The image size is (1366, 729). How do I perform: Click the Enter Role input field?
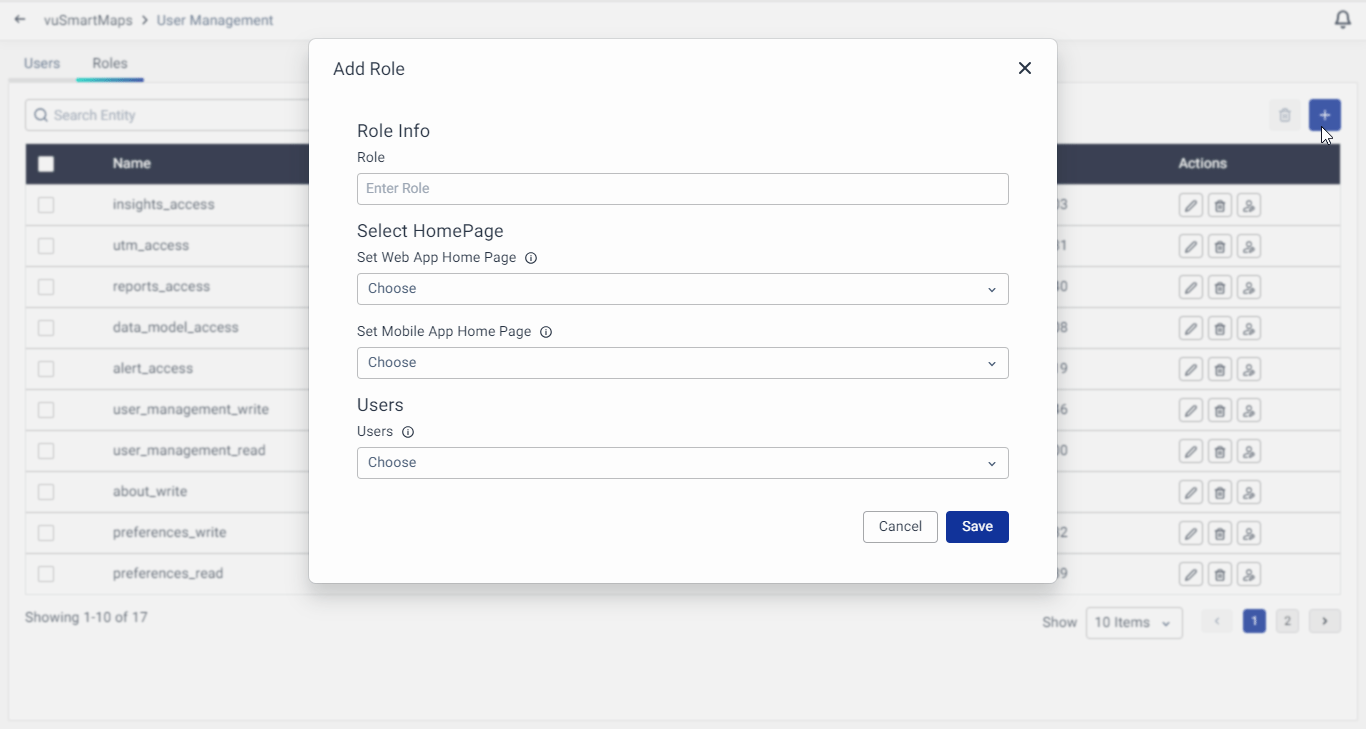click(x=682, y=189)
